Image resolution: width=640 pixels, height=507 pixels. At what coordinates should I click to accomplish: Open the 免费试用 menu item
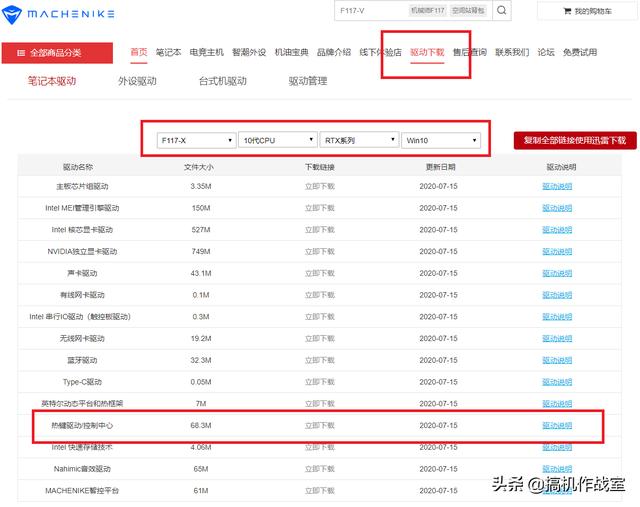click(x=580, y=52)
